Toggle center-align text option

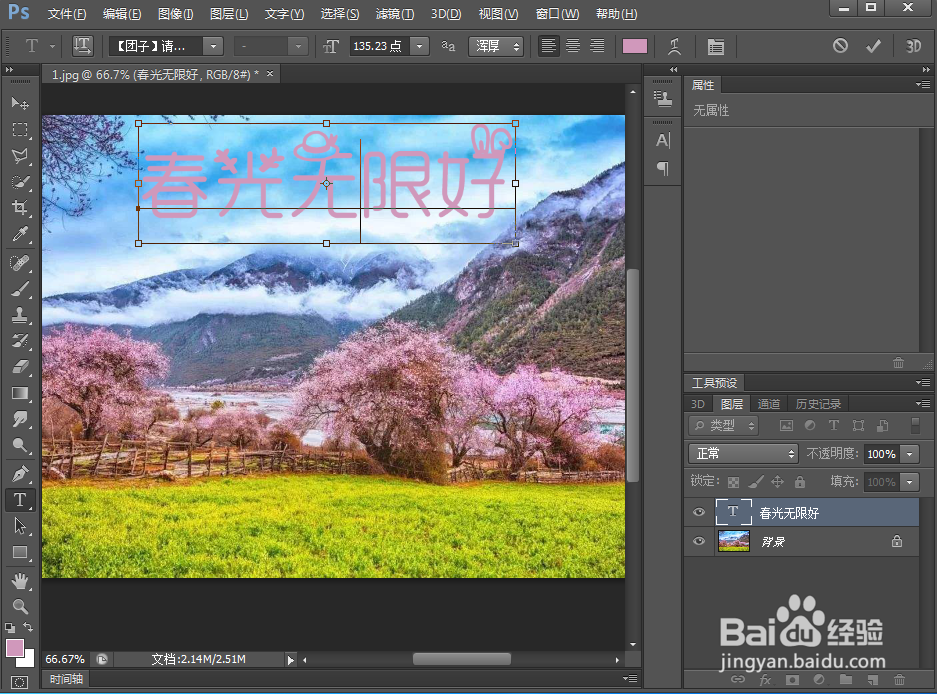(572, 46)
